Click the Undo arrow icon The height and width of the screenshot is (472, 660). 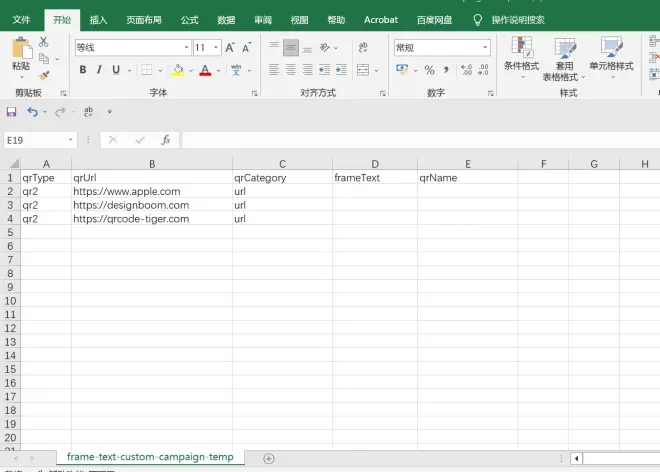point(32,112)
